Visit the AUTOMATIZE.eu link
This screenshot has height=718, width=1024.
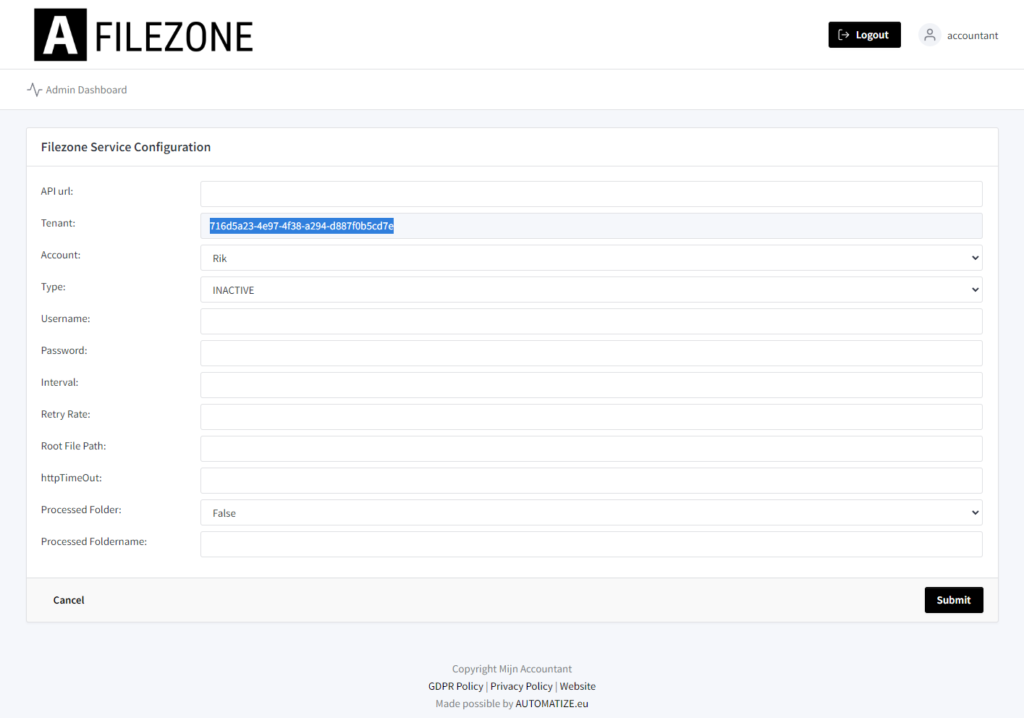(x=552, y=704)
